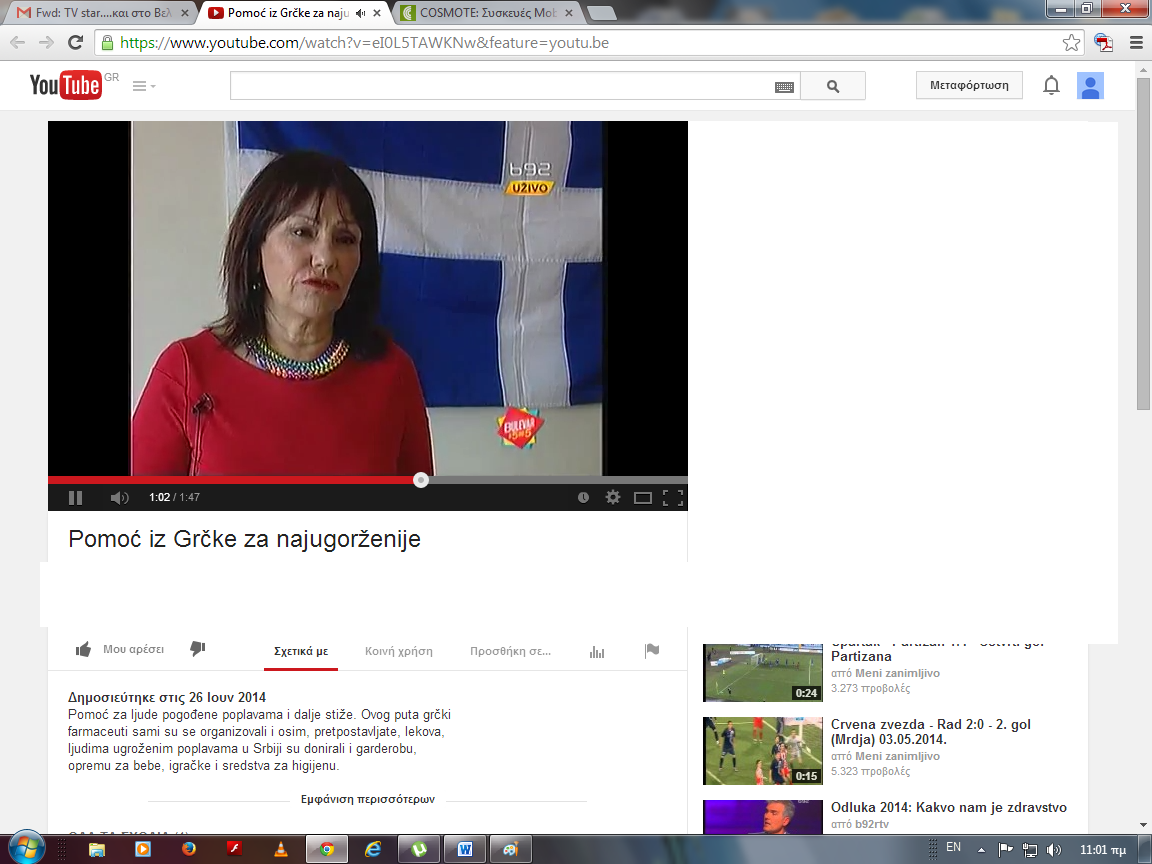Dislike the video with thumbs down
Screen dimensions: 1152x864
click(x=198, y=649)
